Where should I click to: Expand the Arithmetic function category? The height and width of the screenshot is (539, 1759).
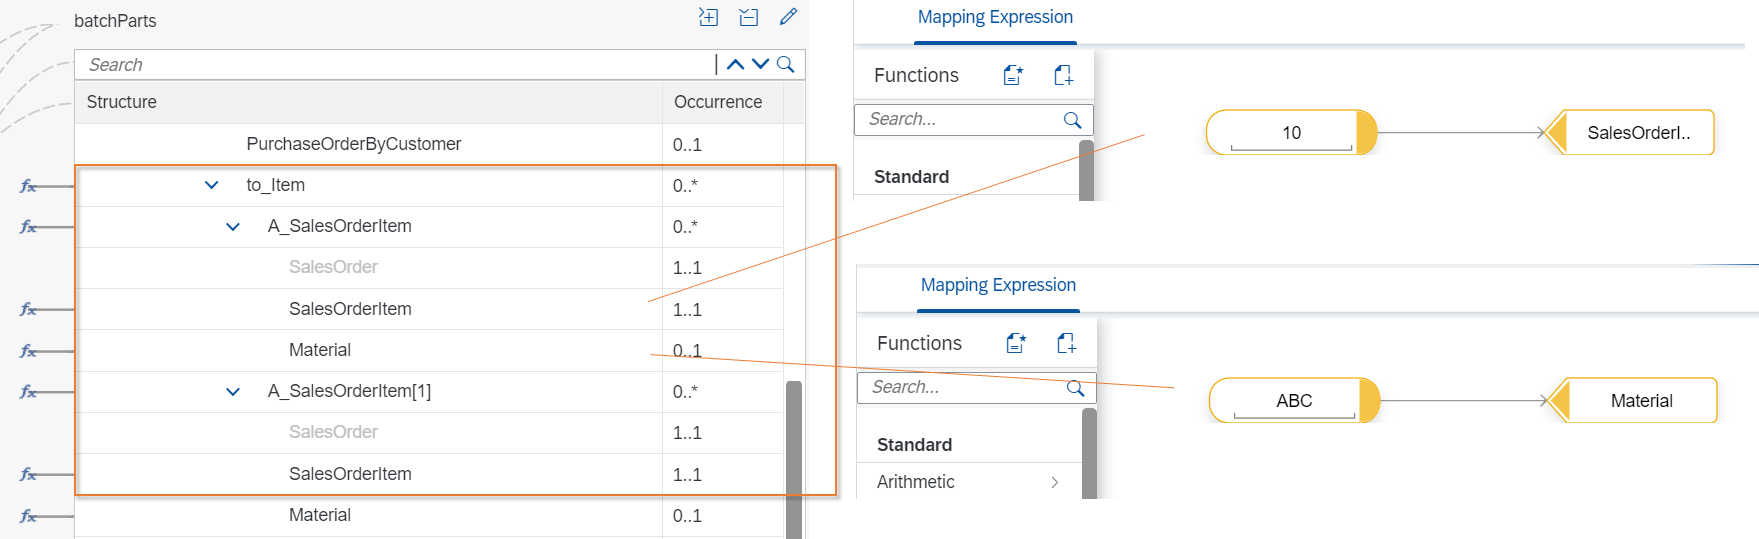pyautogui.click(x=1054, y=482)
